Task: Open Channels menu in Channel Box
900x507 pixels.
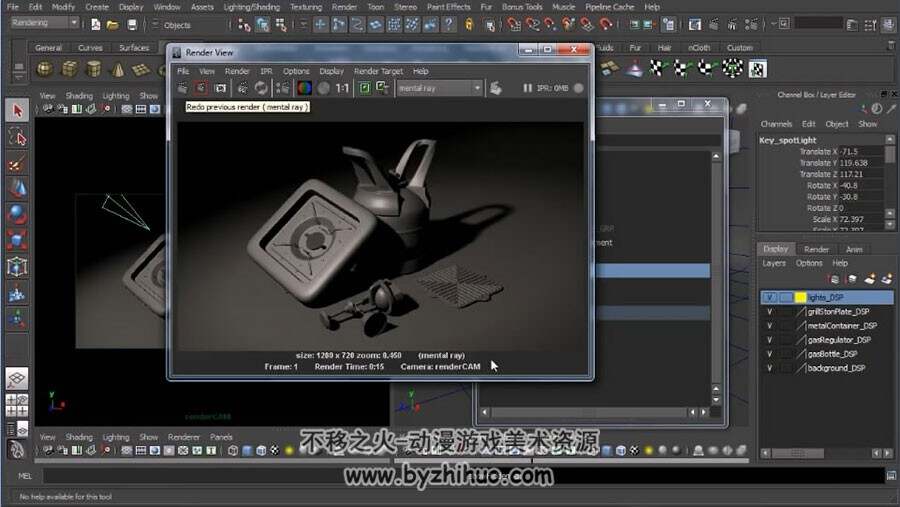Action: [x=776, y=124]
